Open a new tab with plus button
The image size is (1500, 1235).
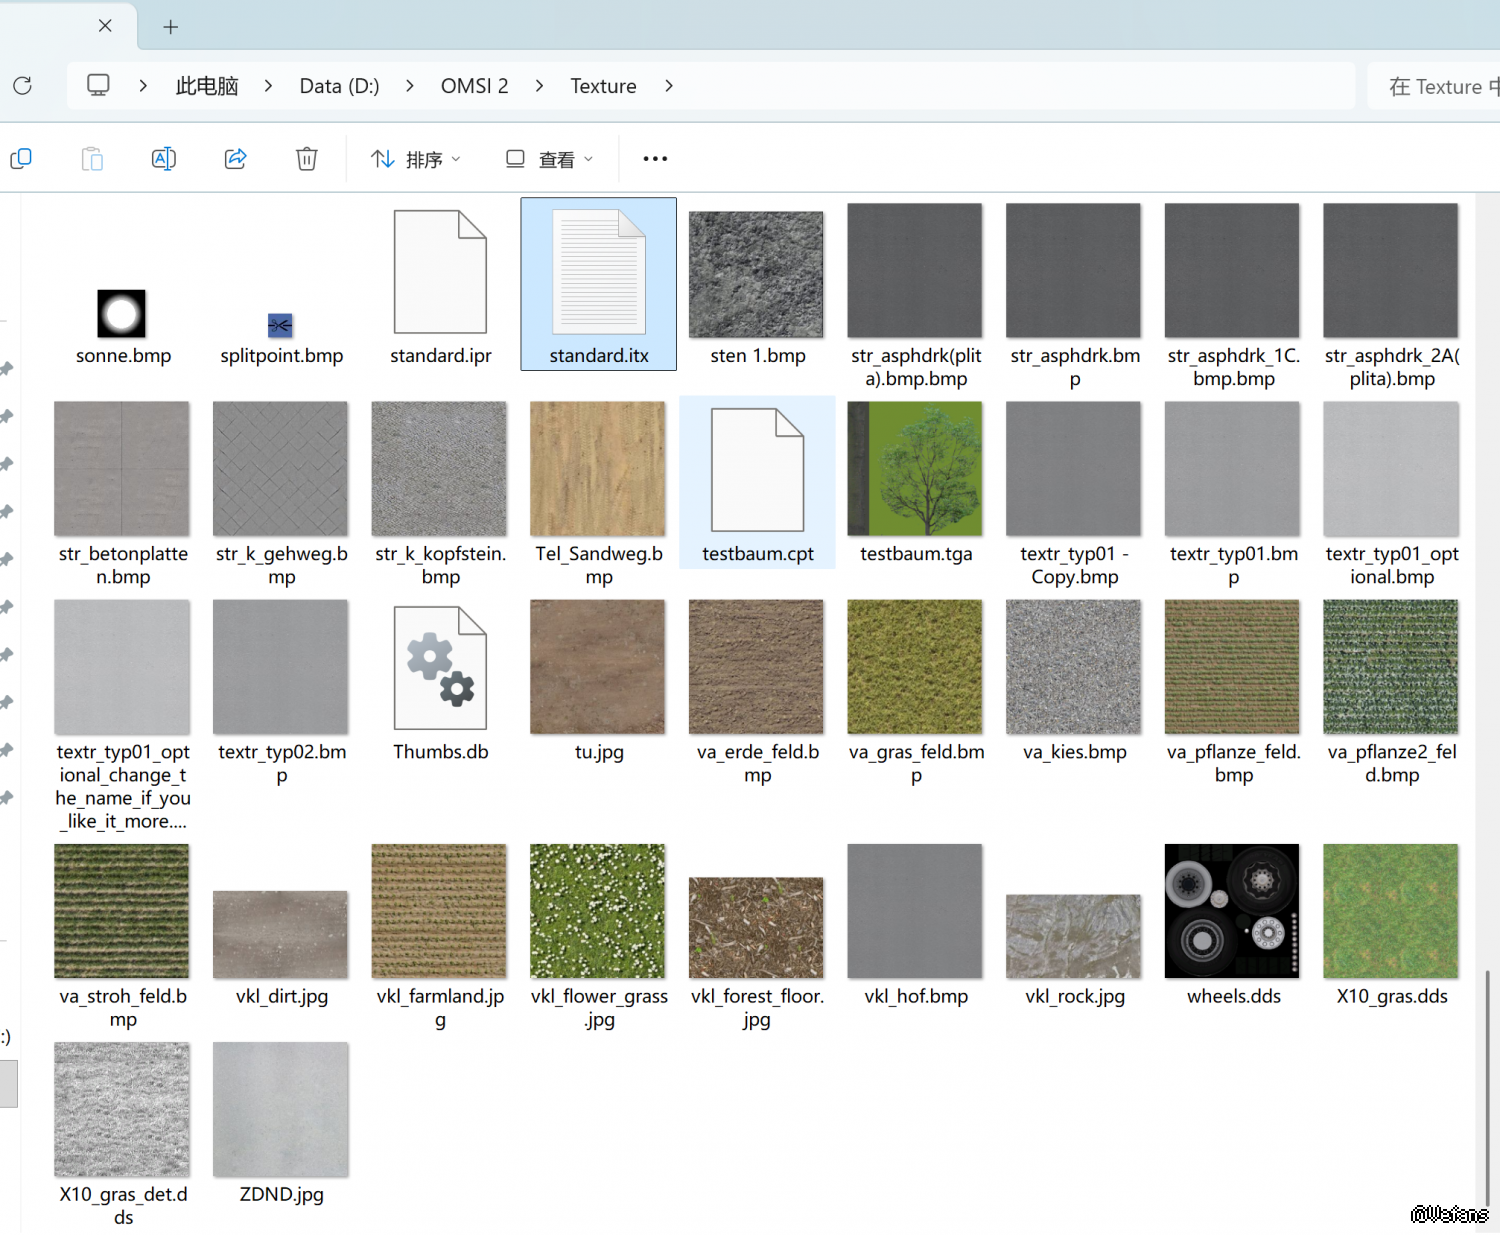coord(171,27)
